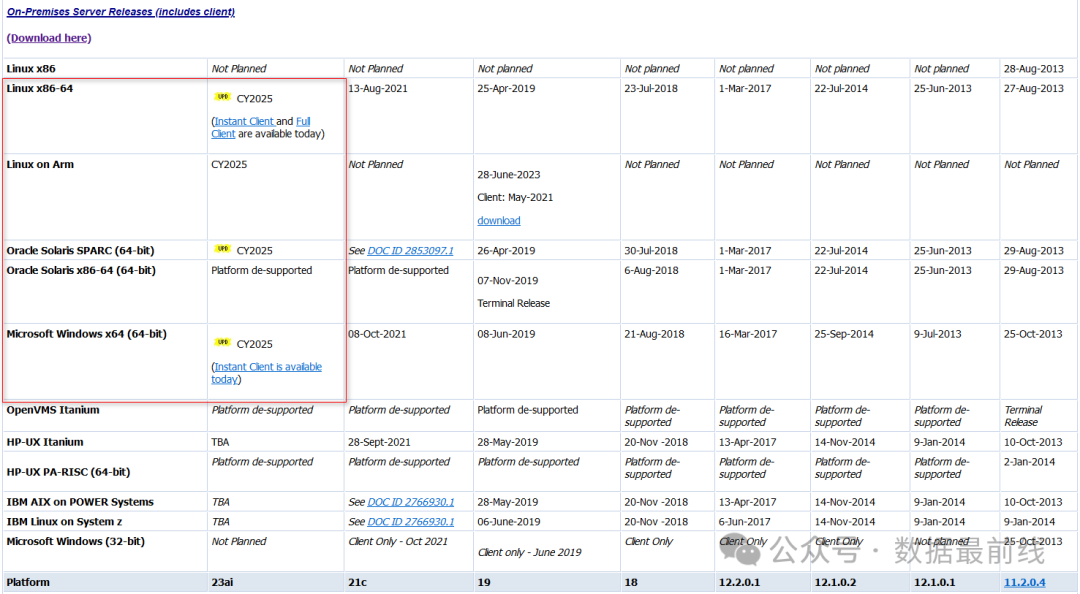Select 'IBM AIX on POWER Systems' row header
Image resolution: width=1080 pixels, height=594 pixels.
coord(80,502)
